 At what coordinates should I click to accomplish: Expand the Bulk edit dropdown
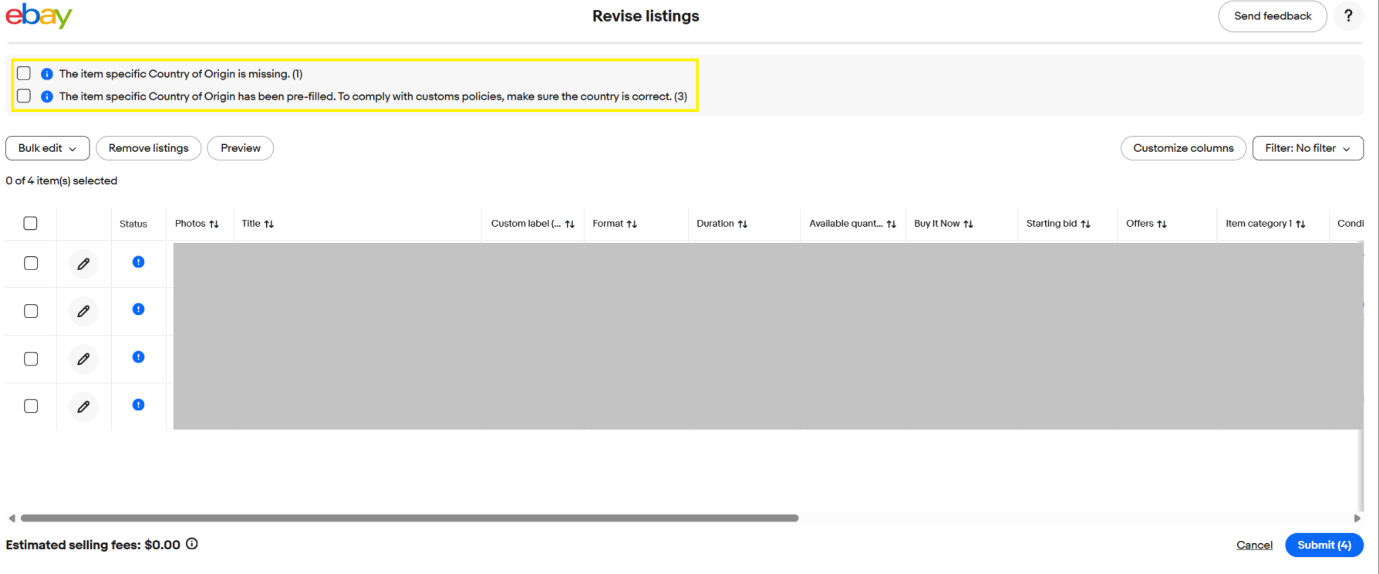(x=47, y=148)
